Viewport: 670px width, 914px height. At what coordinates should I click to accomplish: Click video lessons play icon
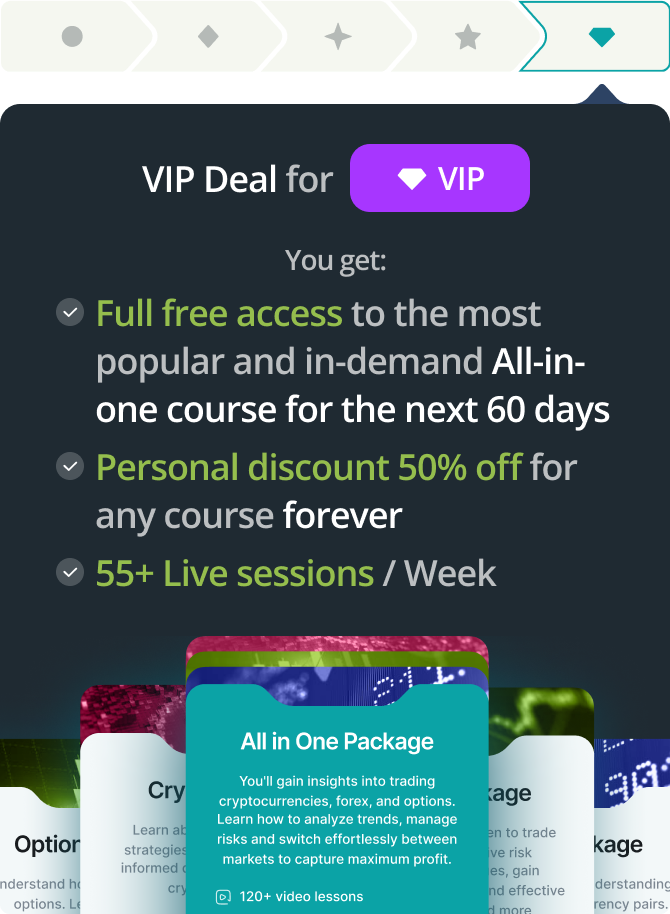point(223,897)
